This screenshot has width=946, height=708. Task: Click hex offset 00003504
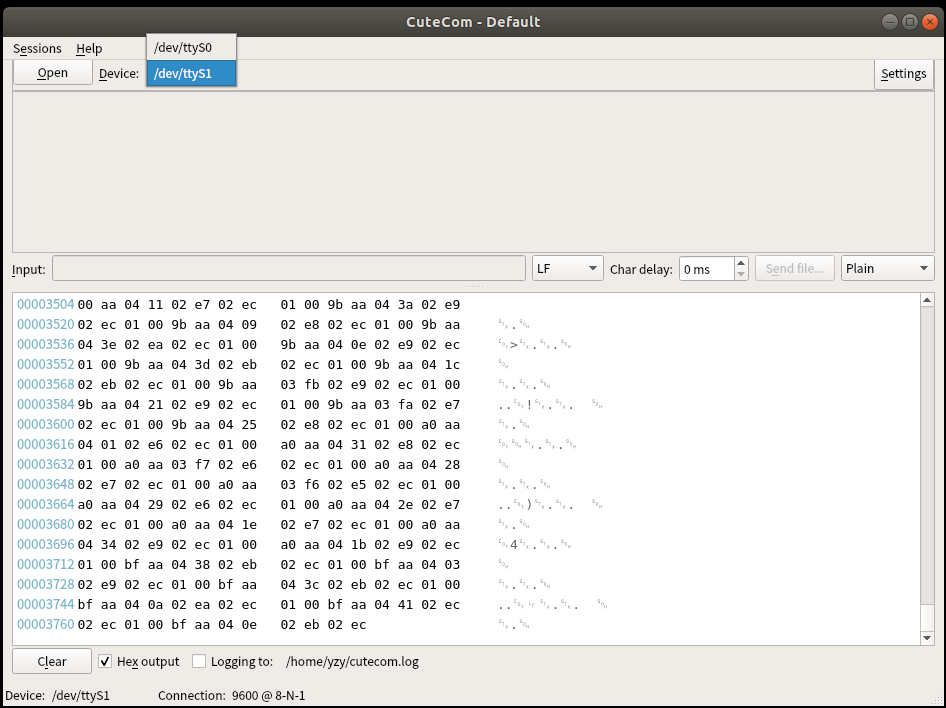click(45, 305)
